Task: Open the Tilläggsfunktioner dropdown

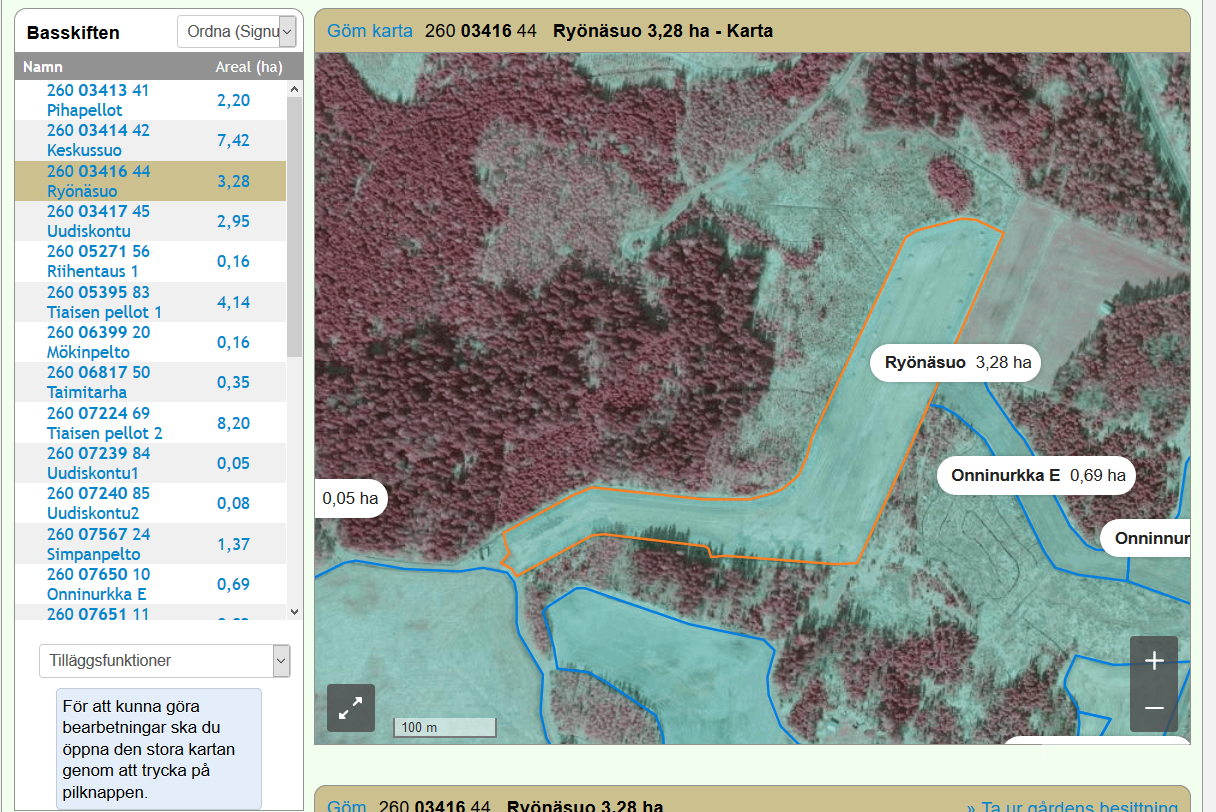Action: [x=164, y=661]
